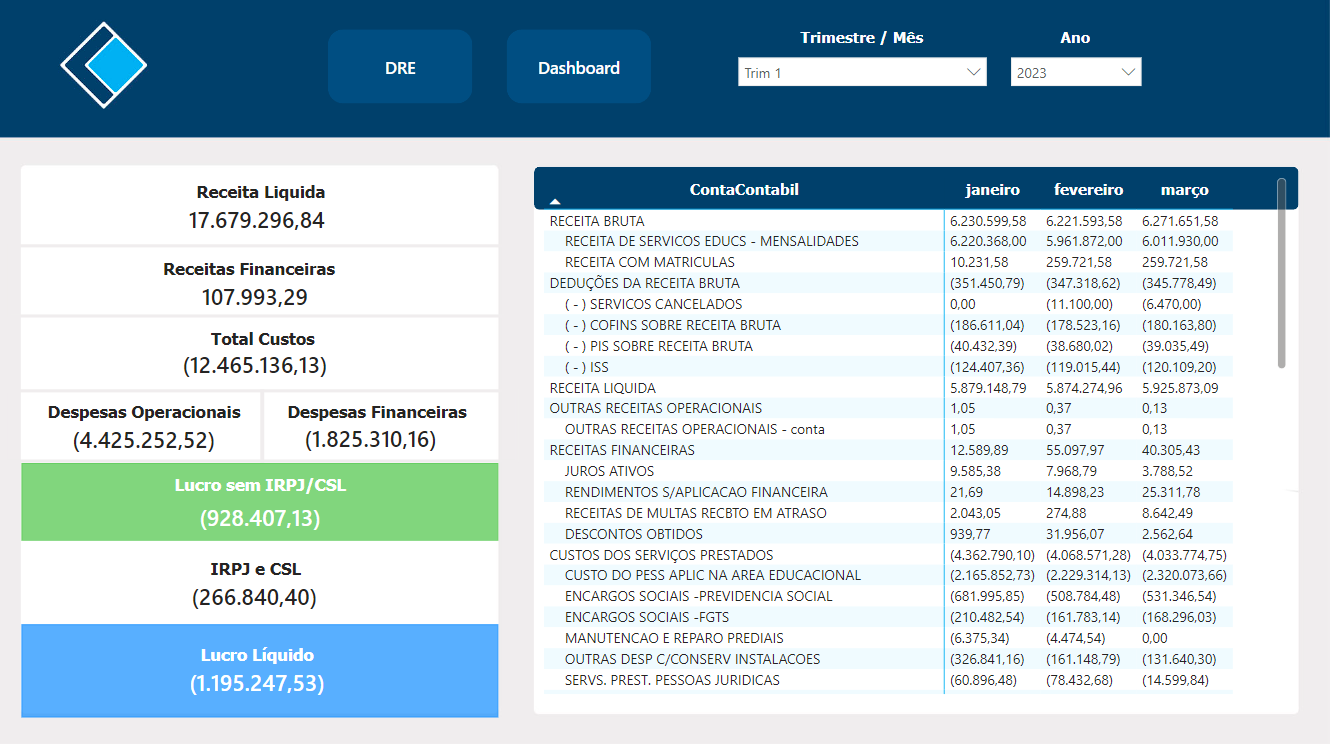
Task: Expand the Trimestre / Mês dropdown
Action: pyautogui.click(x=862, y=72)
